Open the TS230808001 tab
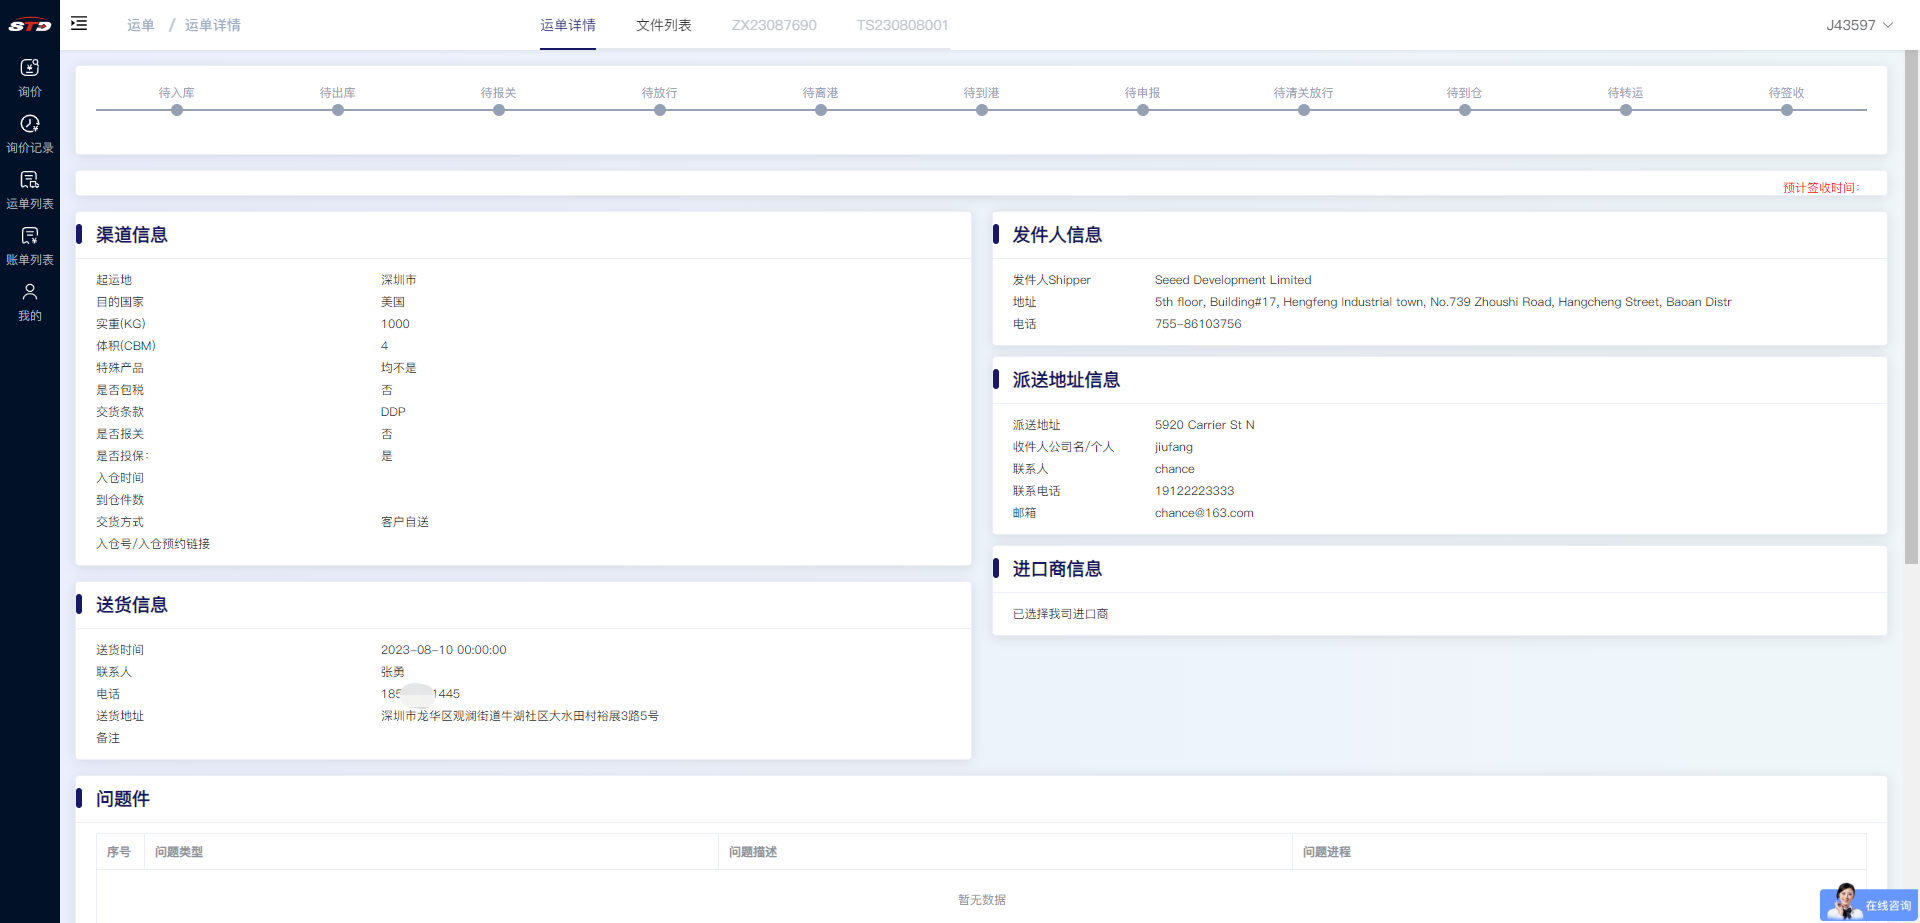The width and height of the screenshot is (1920, 923). coord(902,25)
